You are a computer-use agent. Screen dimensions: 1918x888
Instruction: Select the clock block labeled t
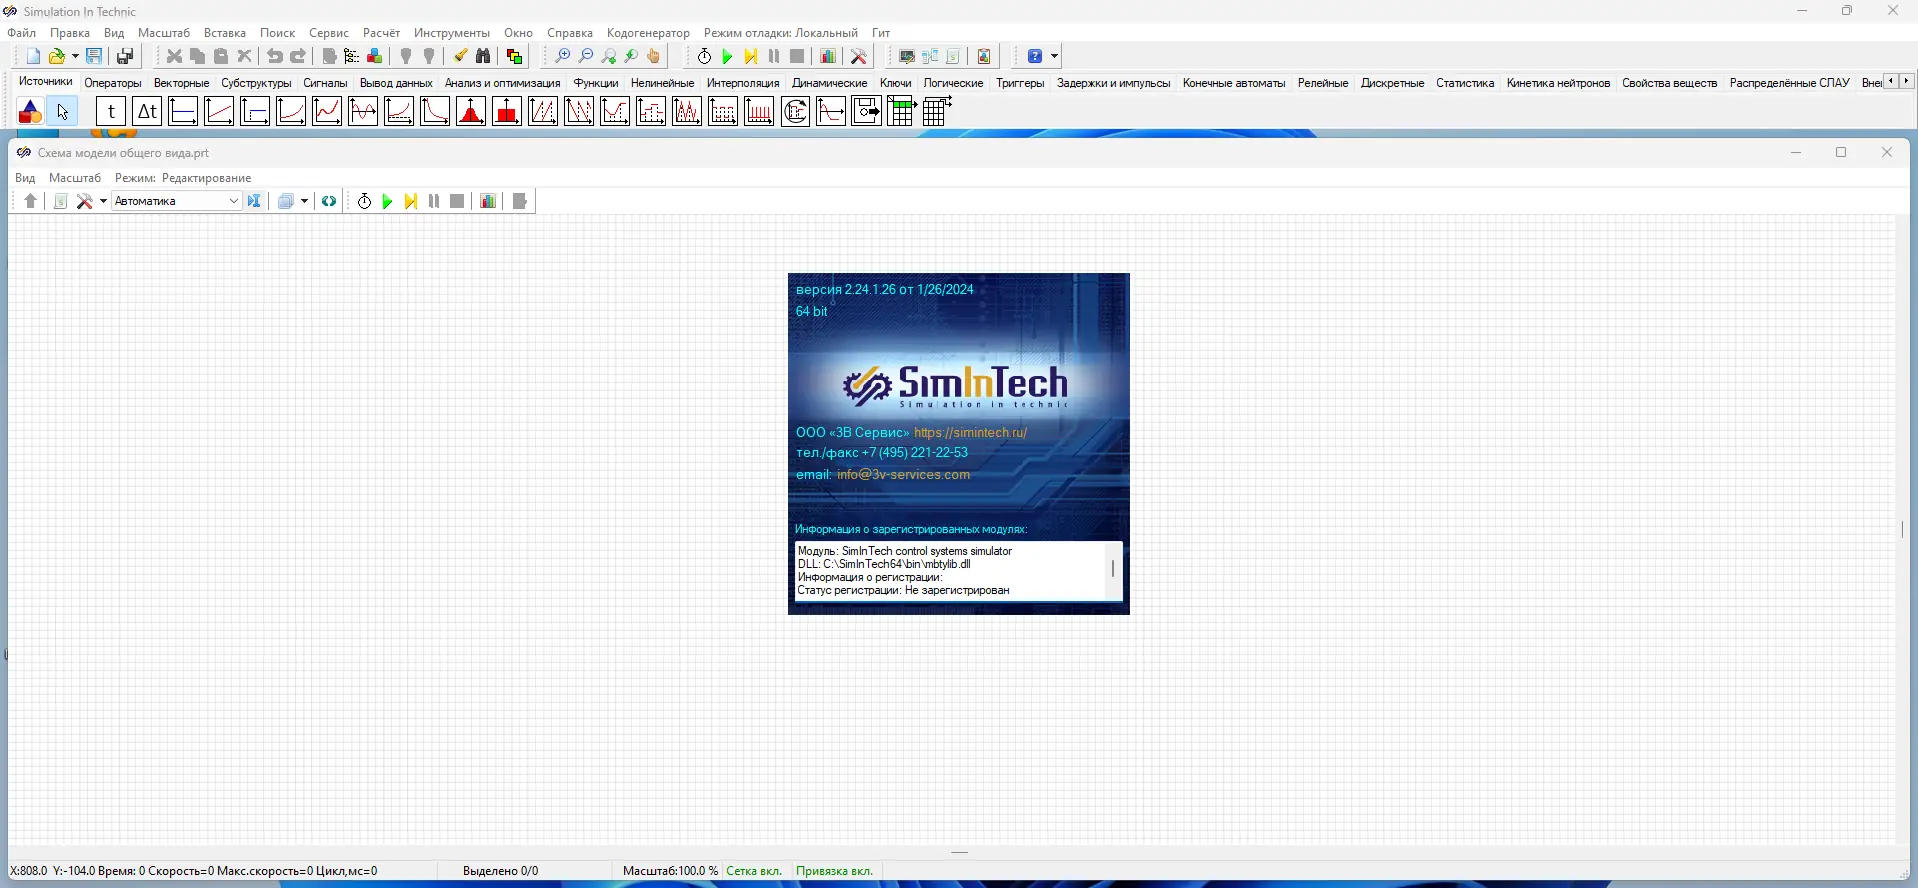(x=111, y=111)
